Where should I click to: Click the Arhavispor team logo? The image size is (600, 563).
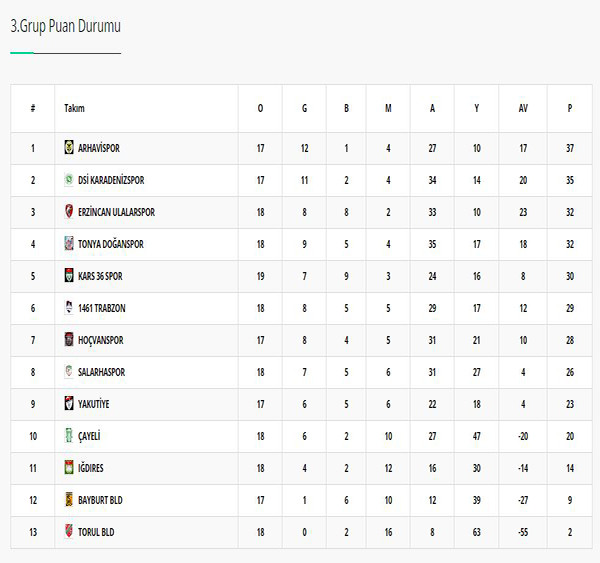(x=69, y=148)
